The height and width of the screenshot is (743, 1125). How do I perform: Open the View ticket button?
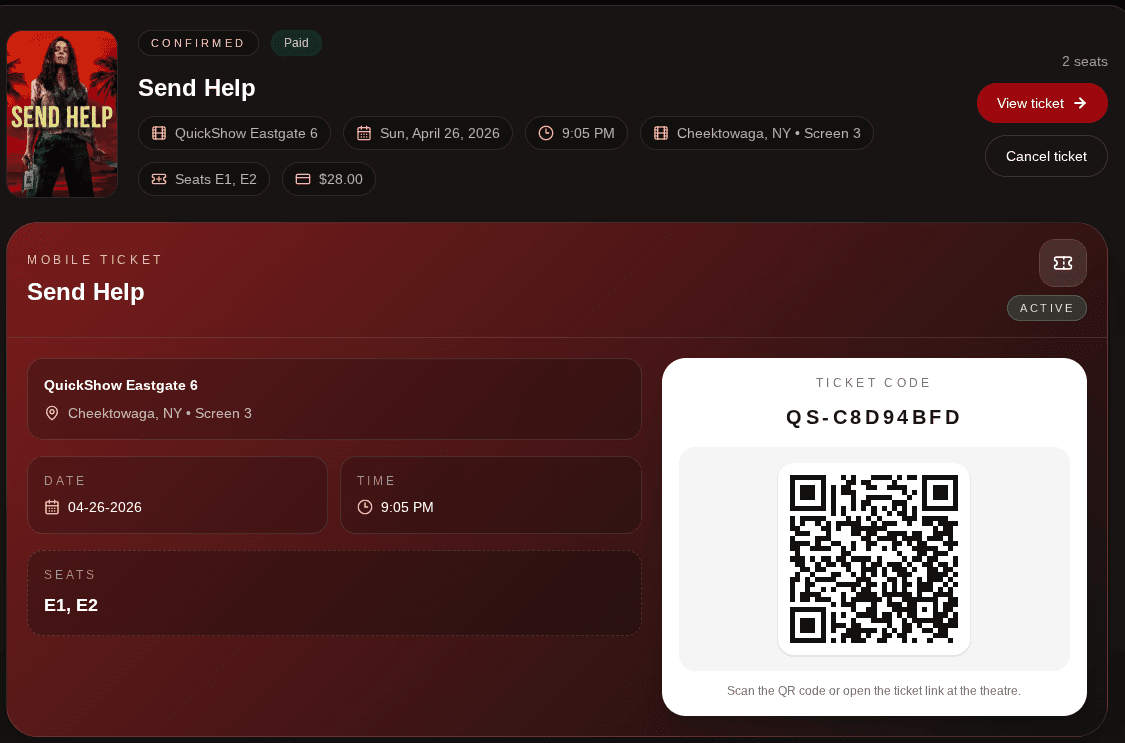pyautogui.click(x=1042, y=103)
